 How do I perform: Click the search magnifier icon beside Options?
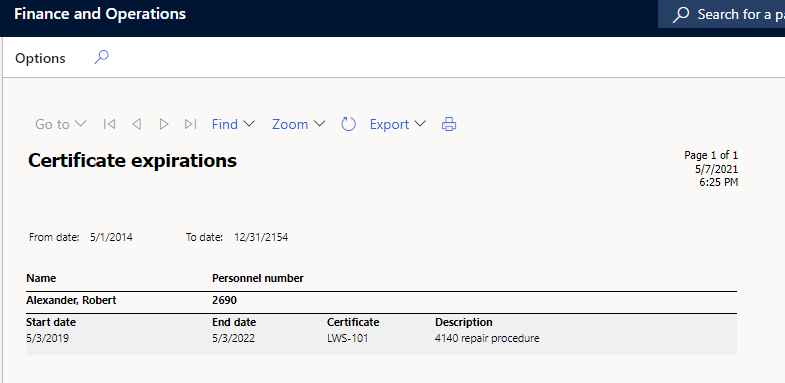pos(102,57)
